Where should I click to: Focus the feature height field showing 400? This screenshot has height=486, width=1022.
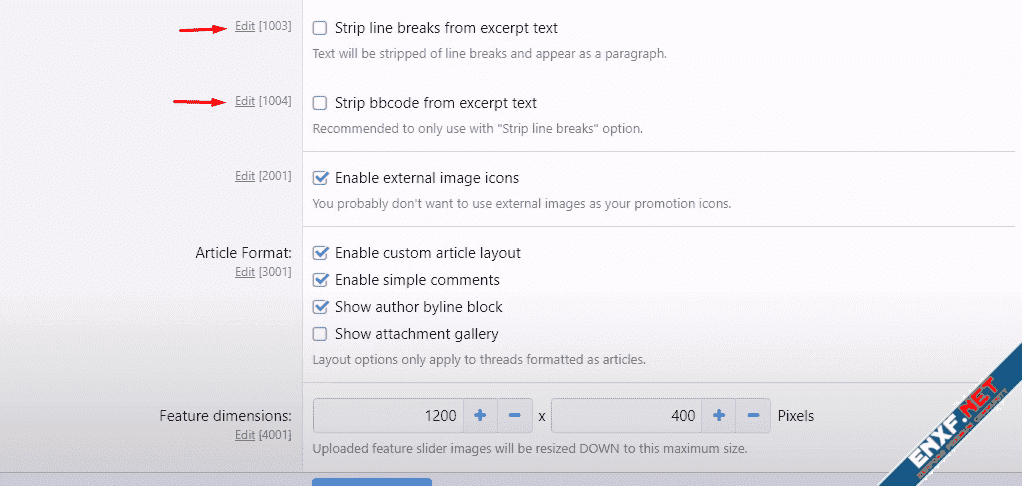click(x=626, y=415)
